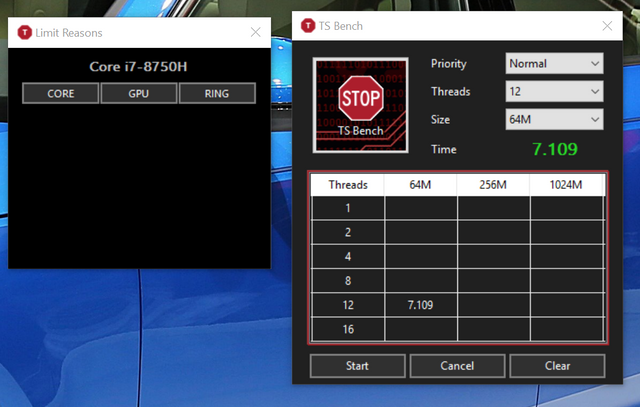Image resolution: width=640 pixels, height=407 pixels.
Task: Click row label 2 in the threads table
Action: (348, 232)
